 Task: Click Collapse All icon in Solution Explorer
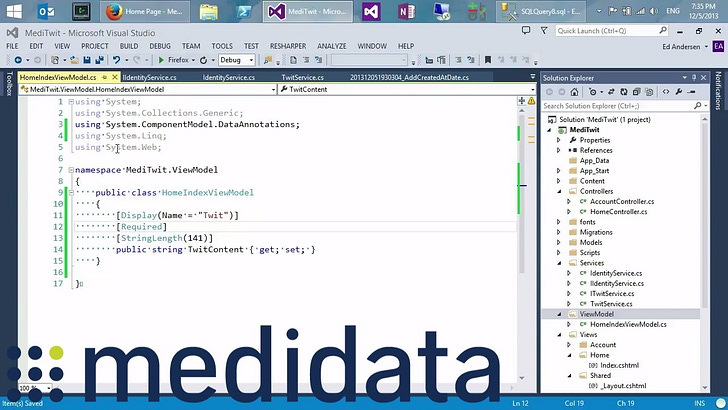637,92
